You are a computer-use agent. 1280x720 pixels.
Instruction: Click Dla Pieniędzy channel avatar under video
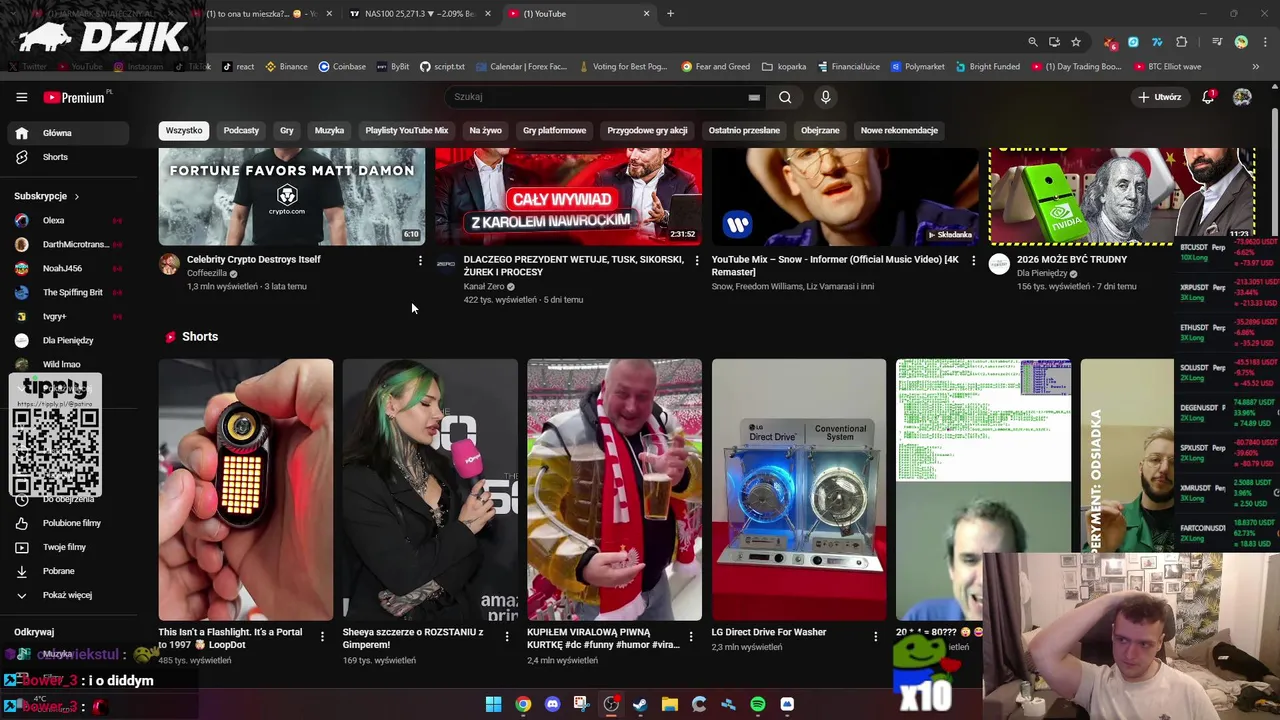999,264
